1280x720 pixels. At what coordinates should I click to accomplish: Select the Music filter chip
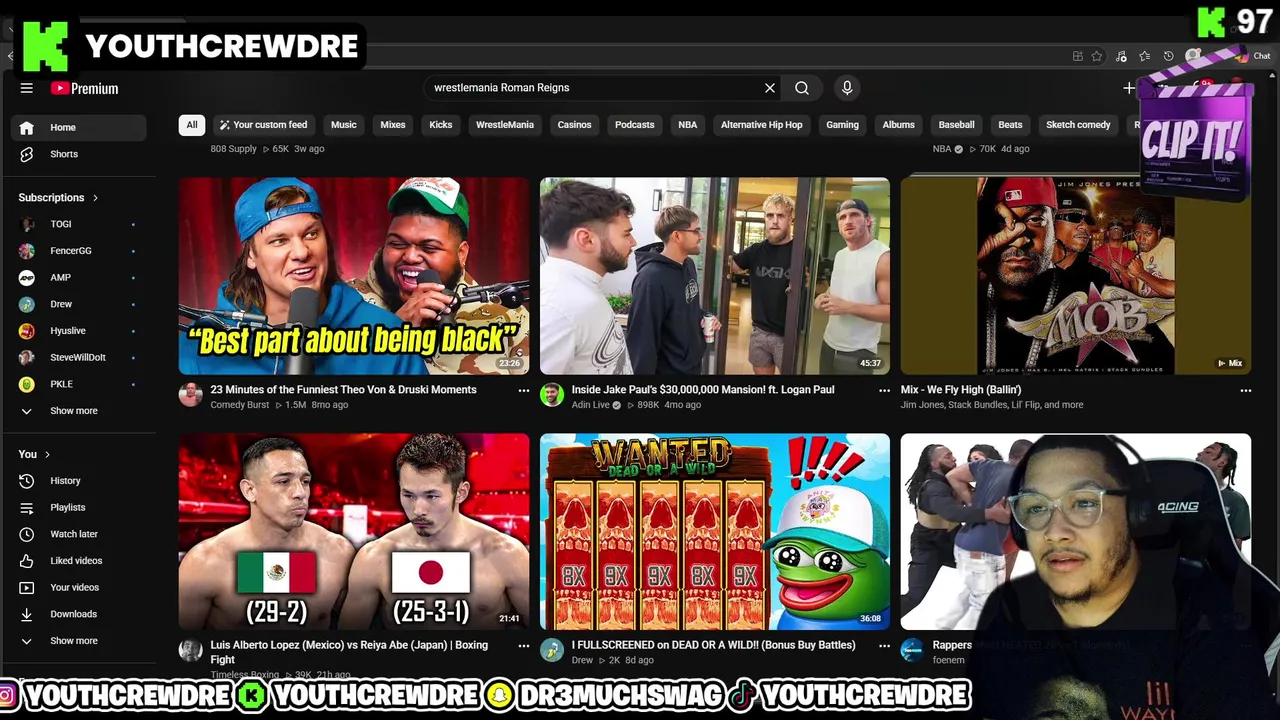pos(344,125)
